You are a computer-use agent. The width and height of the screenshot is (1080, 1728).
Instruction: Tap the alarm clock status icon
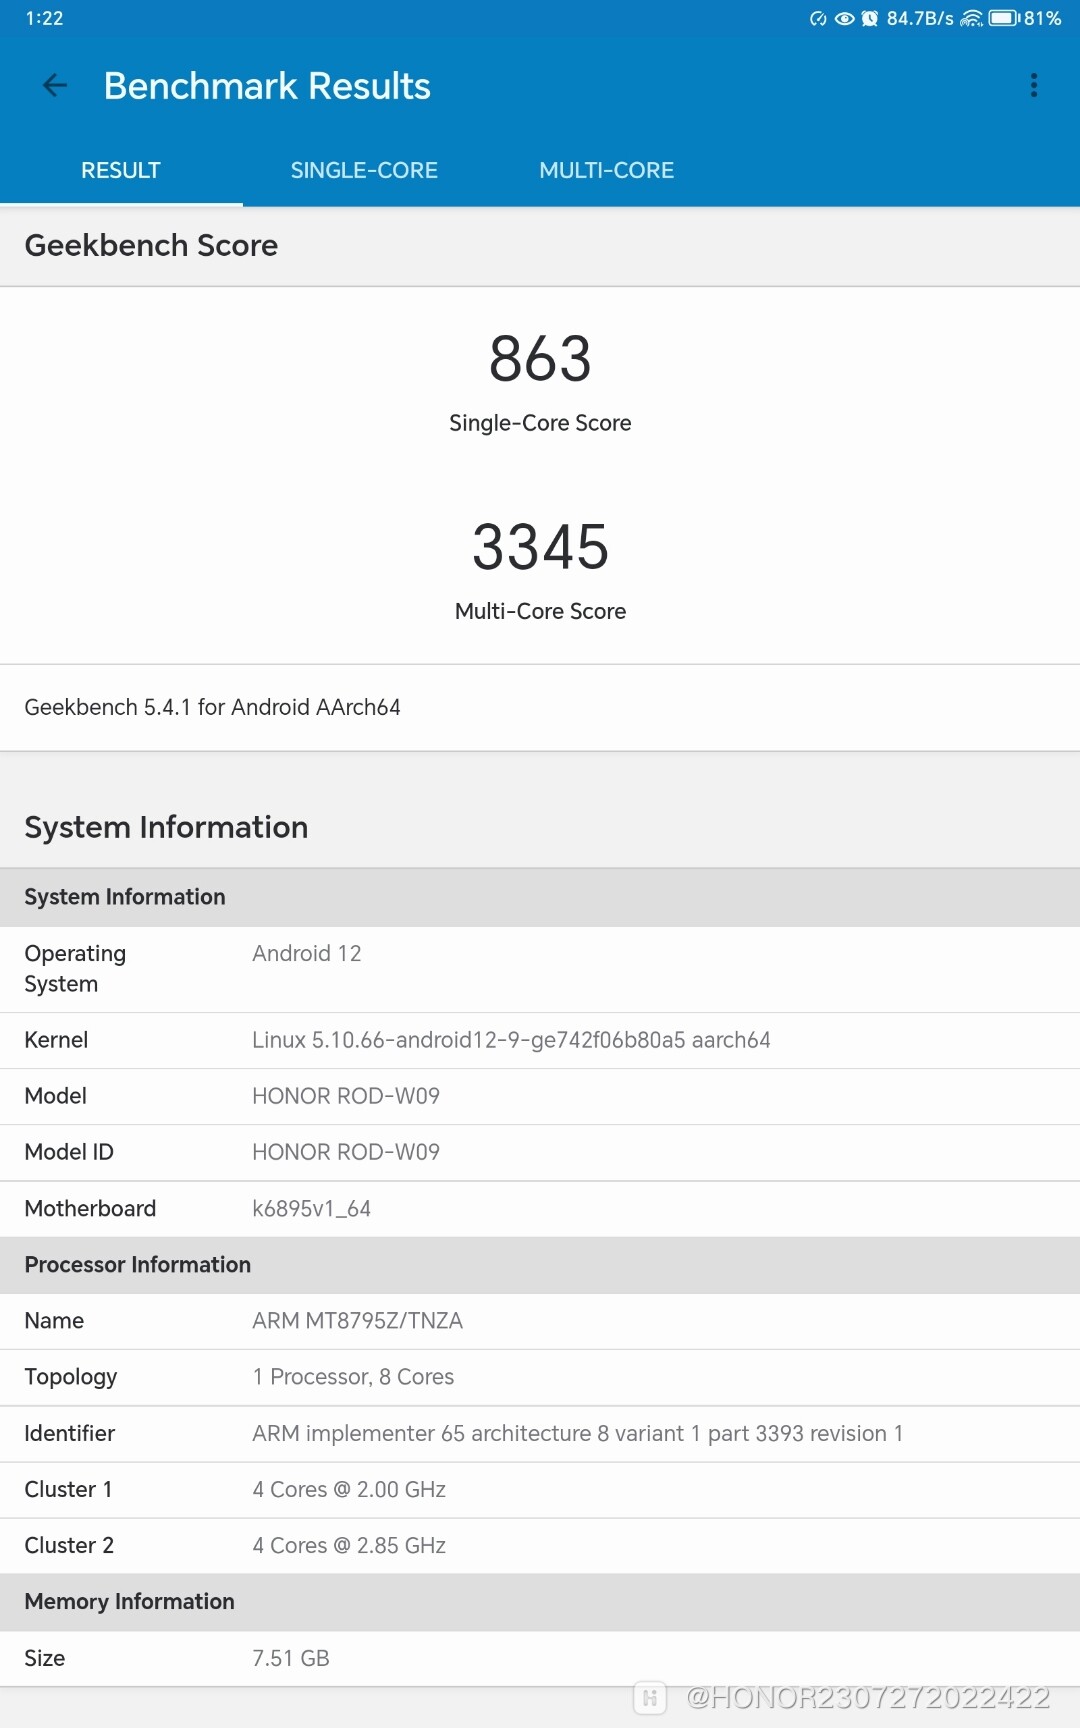click(x=870, y=18)
